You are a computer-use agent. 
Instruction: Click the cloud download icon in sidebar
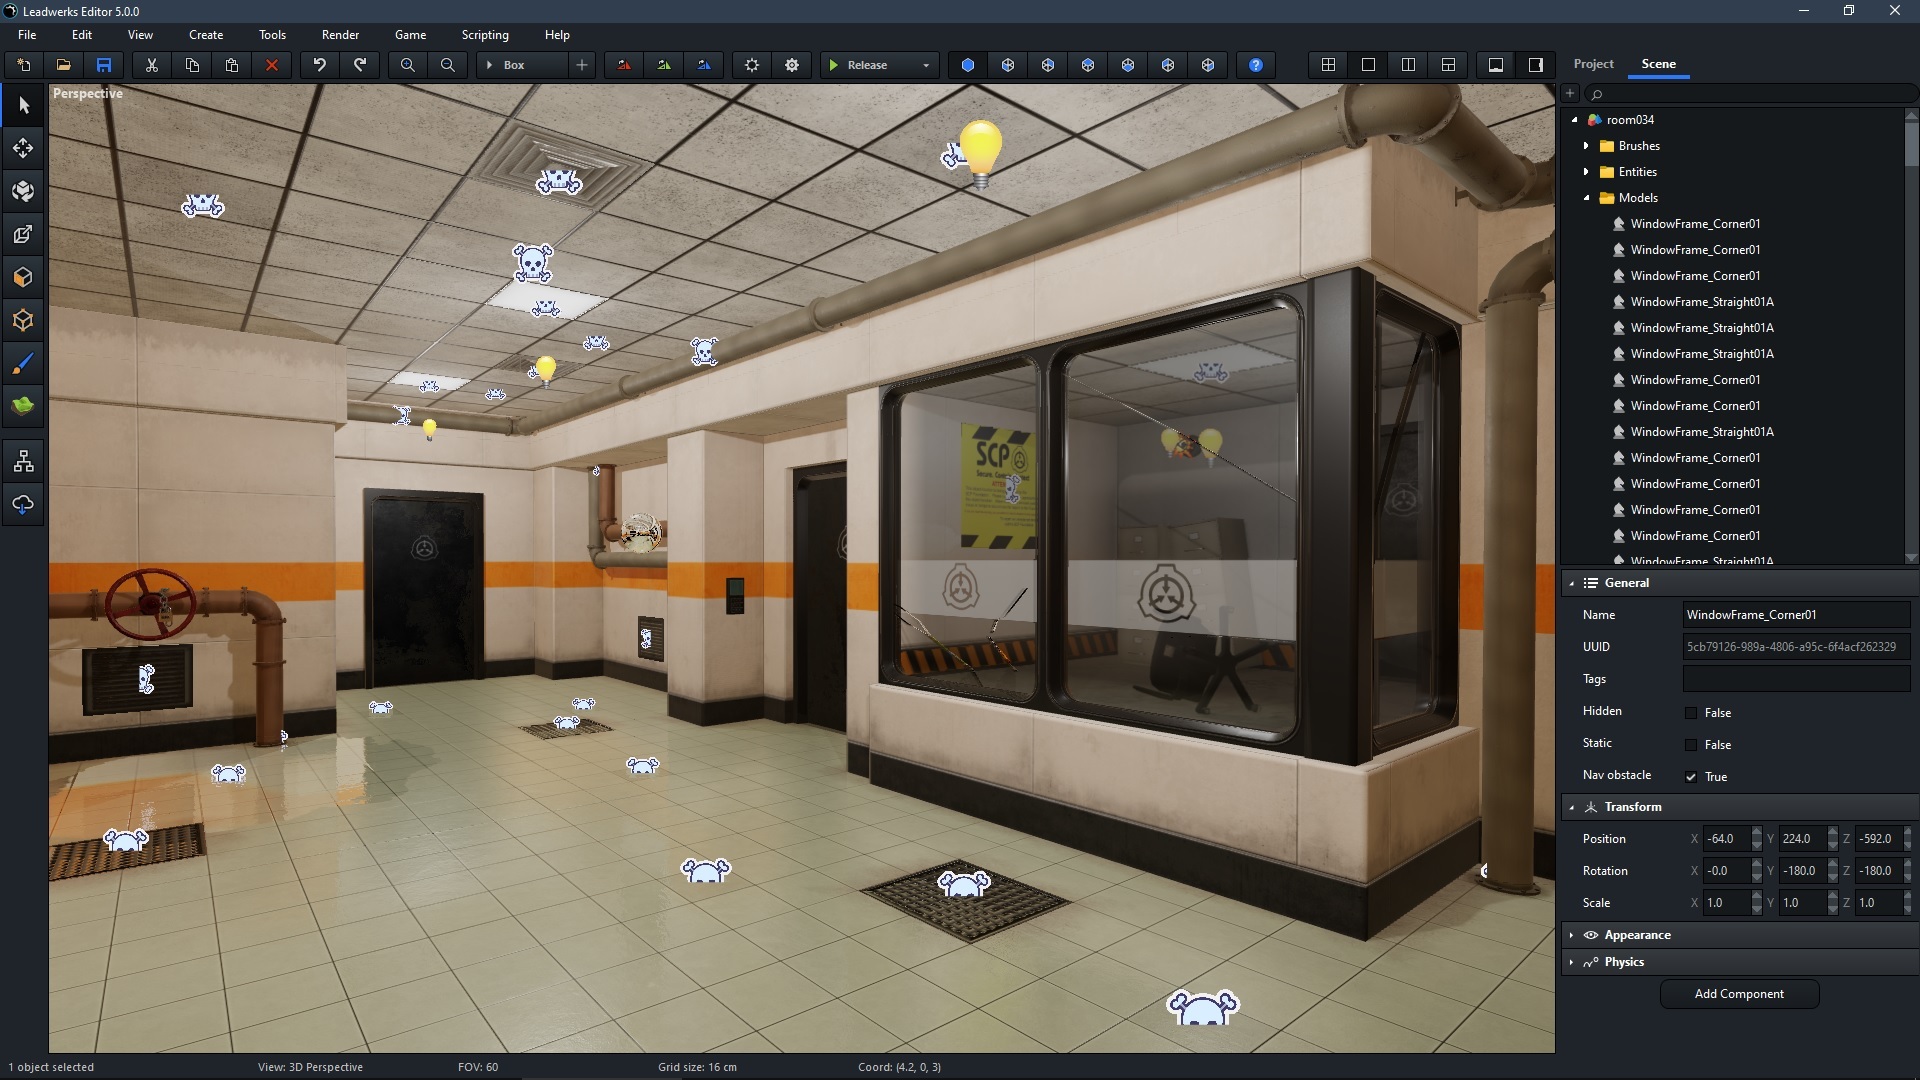click(x=23, y=505)
